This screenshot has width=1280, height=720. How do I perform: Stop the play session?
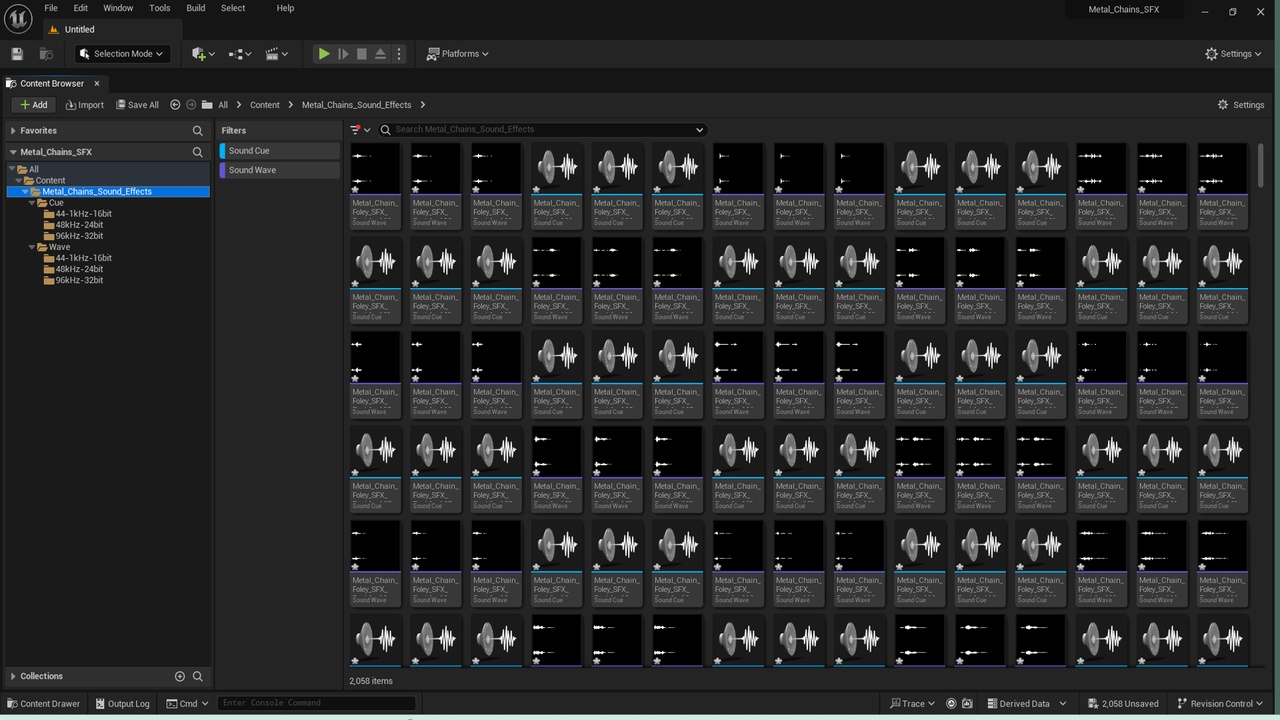[362, 54]
